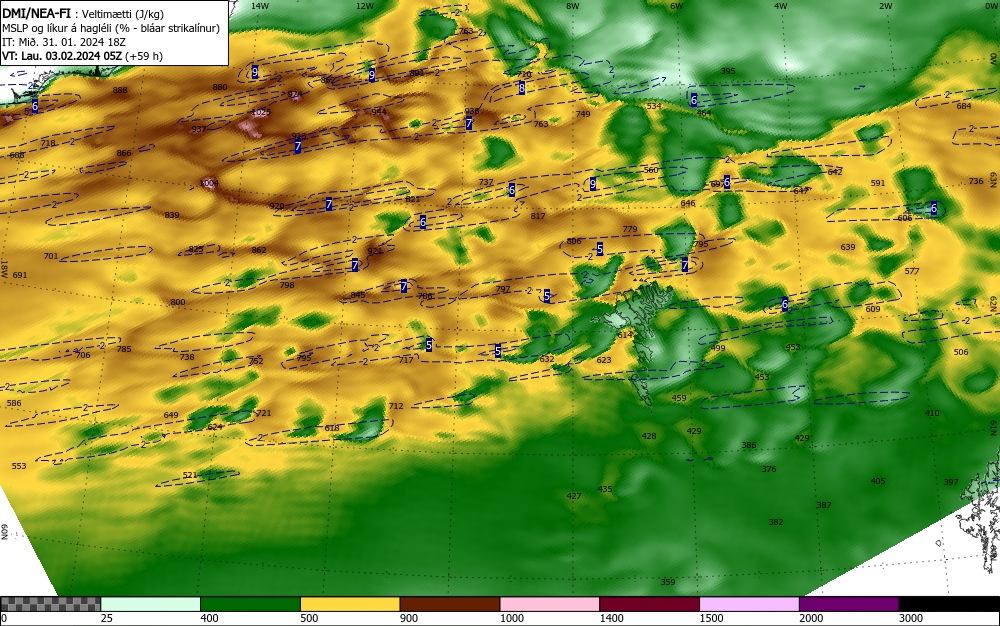This screenshot has height=626, width=1000.
Task: Click the '6W' longitude label
Action: click(677, 6)
